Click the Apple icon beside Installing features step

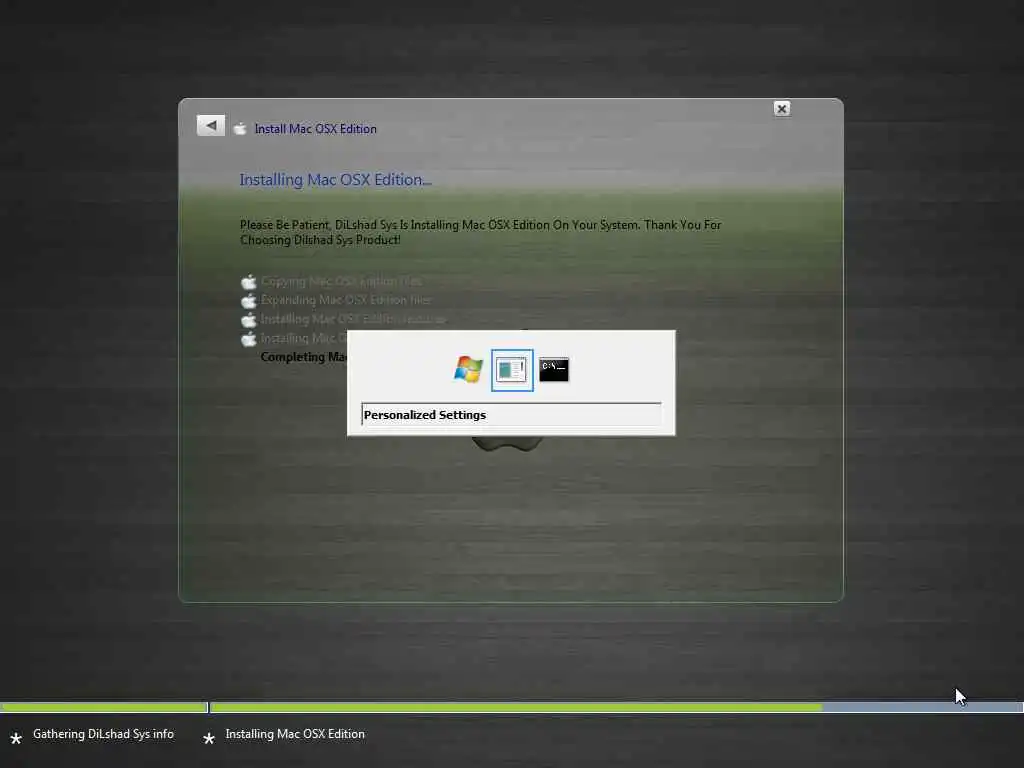coord(249,320)
